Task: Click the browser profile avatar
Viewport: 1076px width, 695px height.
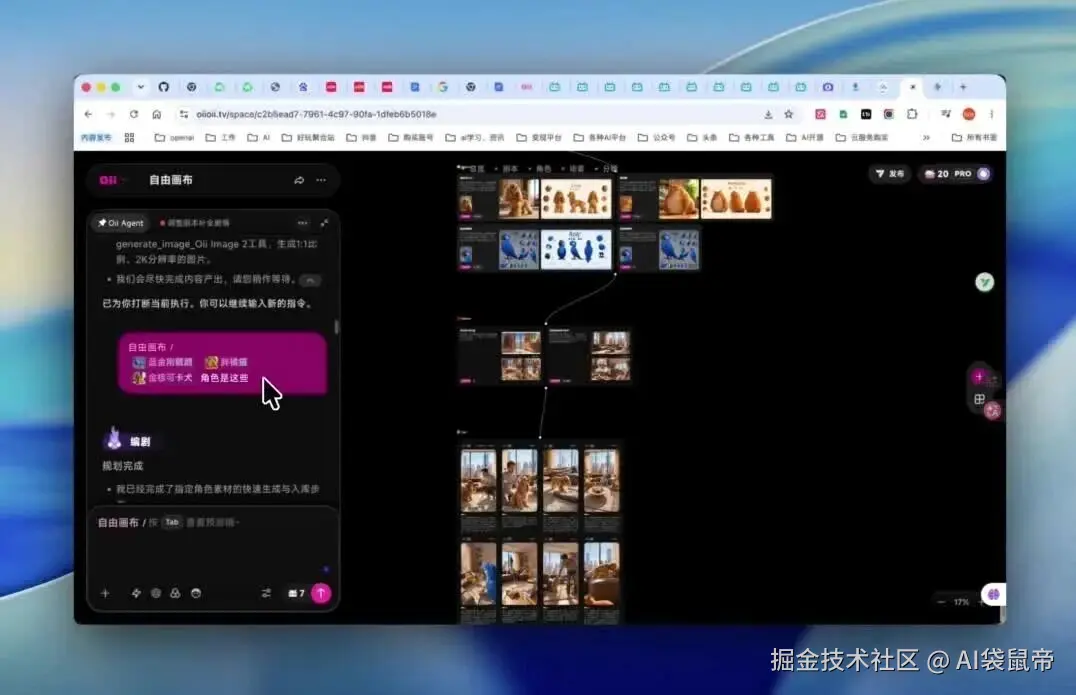Action: pyautogui.click(x=969, y=114)
